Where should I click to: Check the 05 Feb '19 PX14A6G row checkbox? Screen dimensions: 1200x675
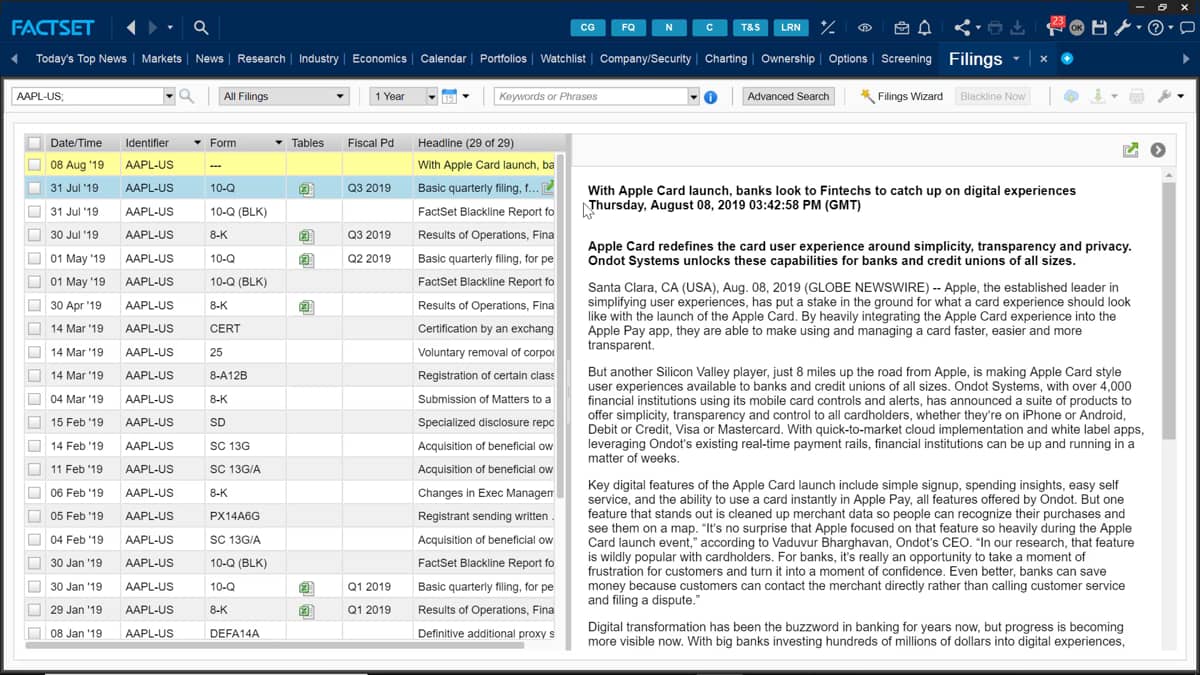(35, 516)
